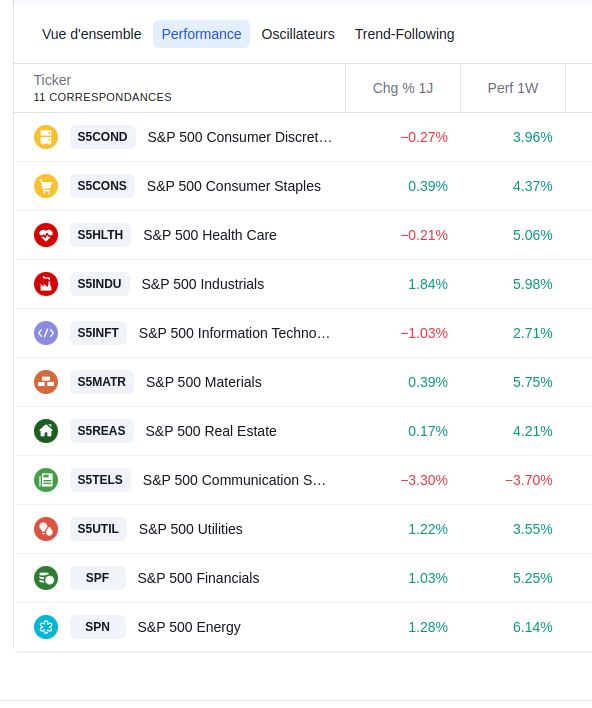592x708 pixels.
Task: Open the SPF ticker badge
Action: 98,578
